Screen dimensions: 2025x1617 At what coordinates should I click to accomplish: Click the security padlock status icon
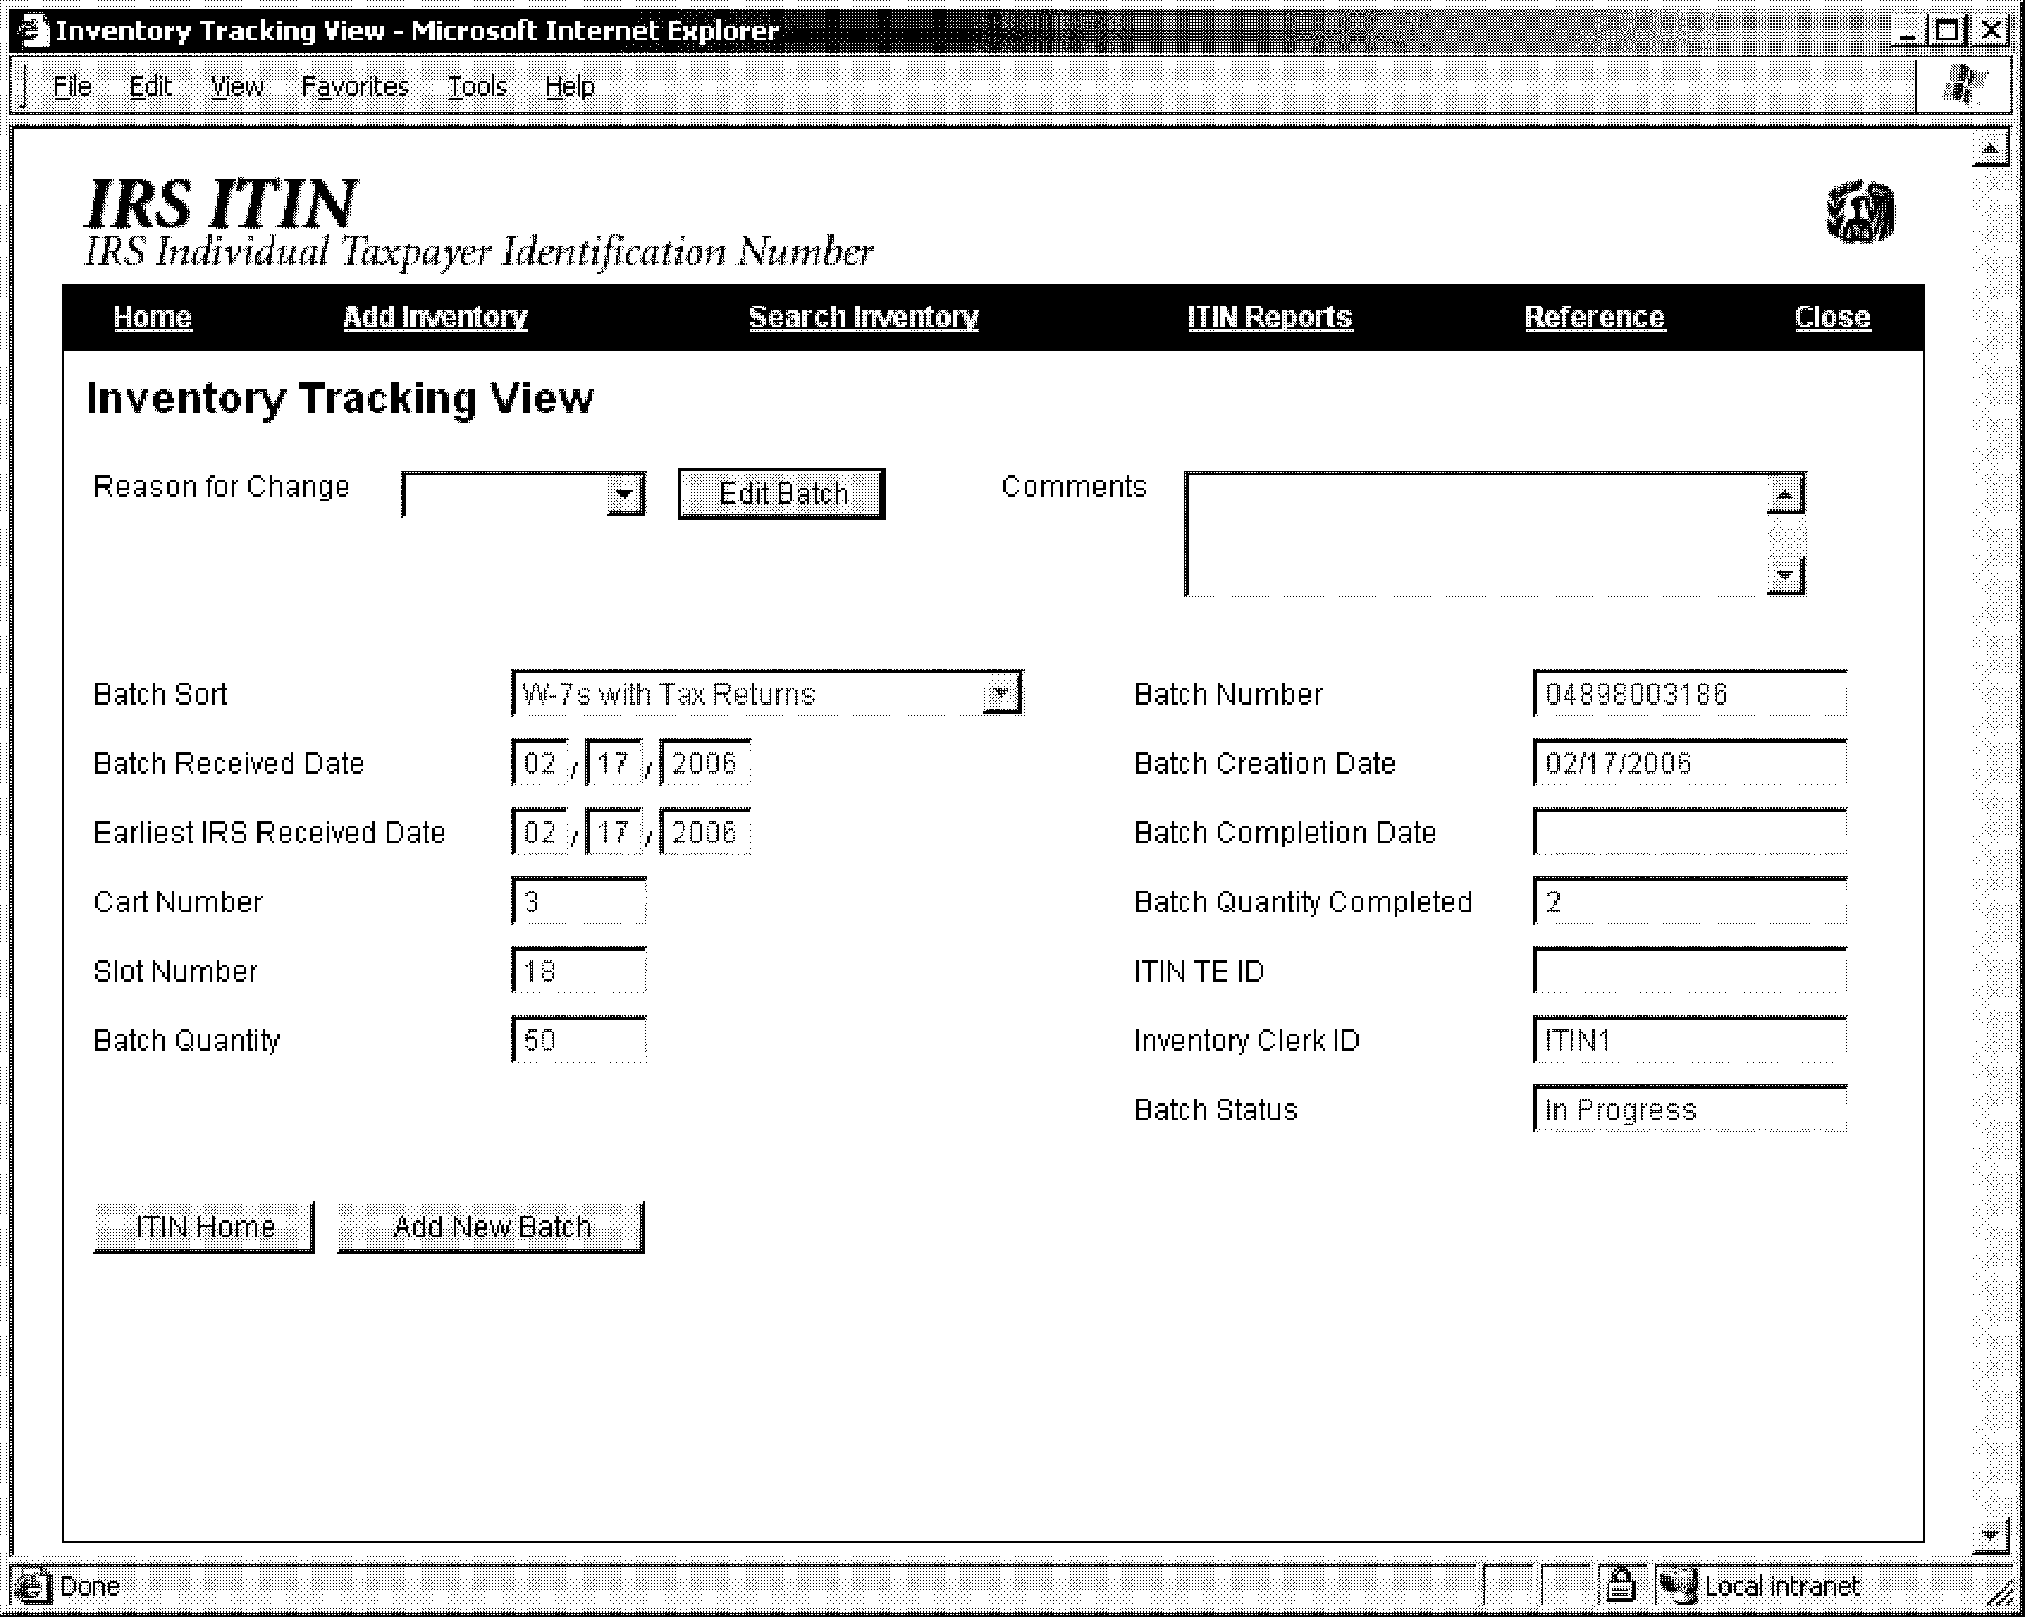pyautogui.click(x=1620, y=1585)
